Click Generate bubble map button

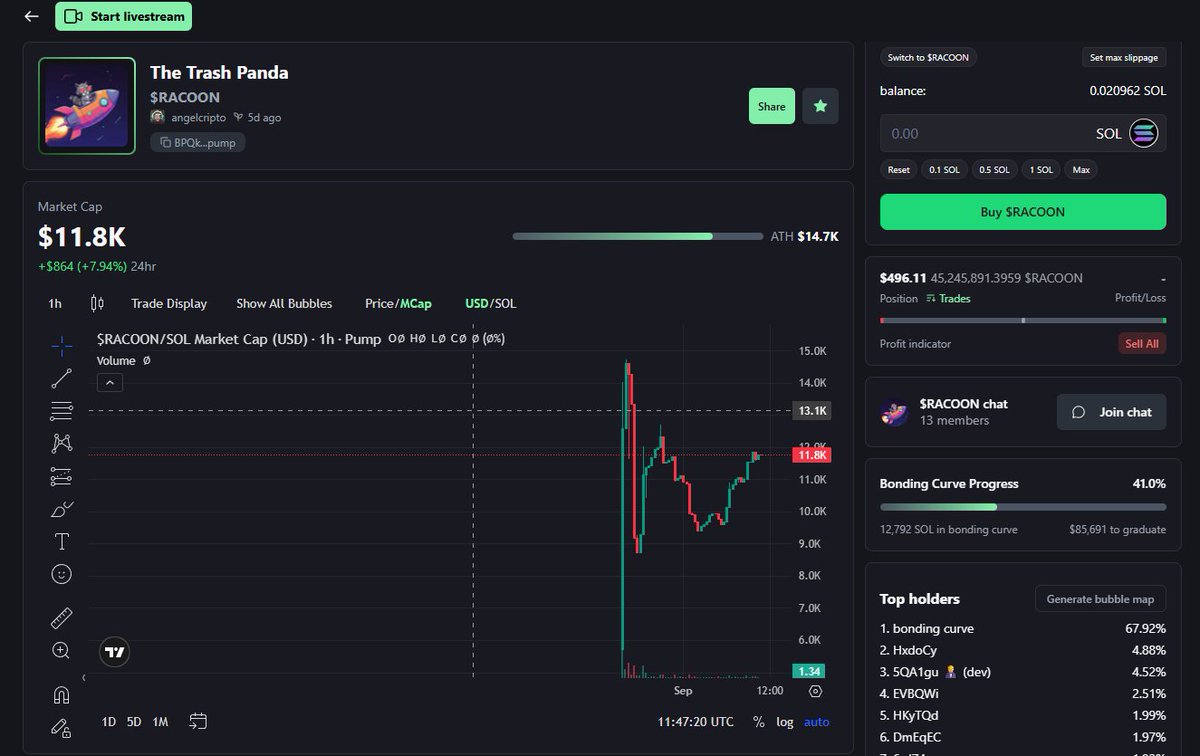(x=1100, y=599)
